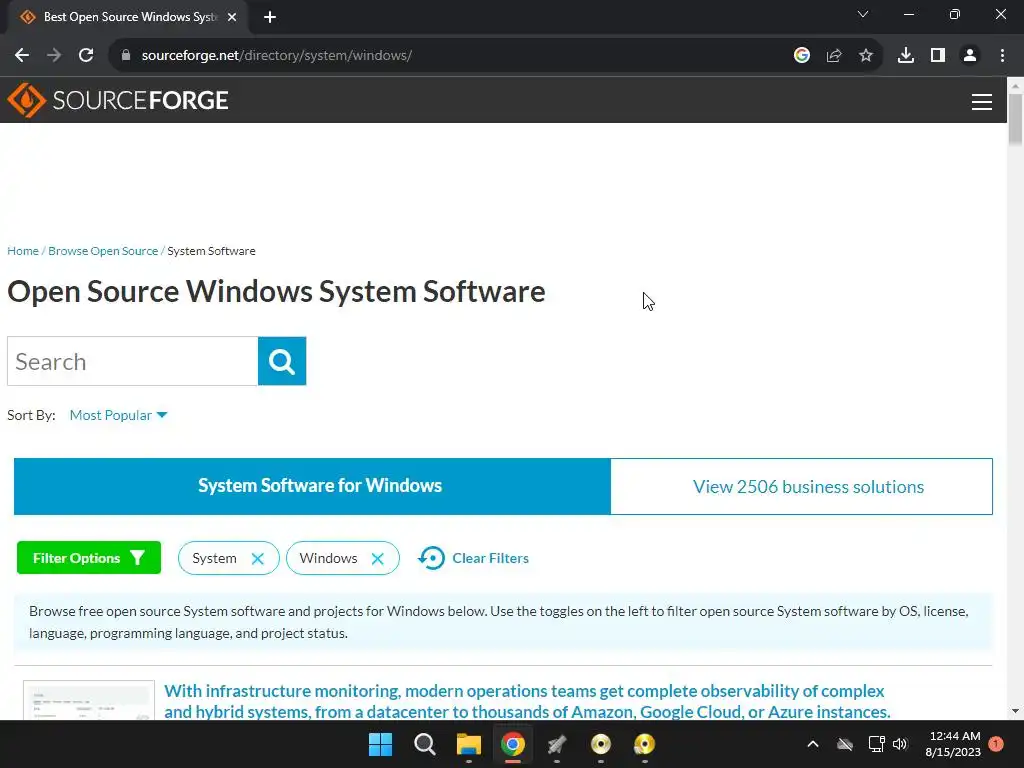Image resolution: width=1024 pixels, height=768 pixels.
Task: Click the ad thumbnail image
Action: 89,700
